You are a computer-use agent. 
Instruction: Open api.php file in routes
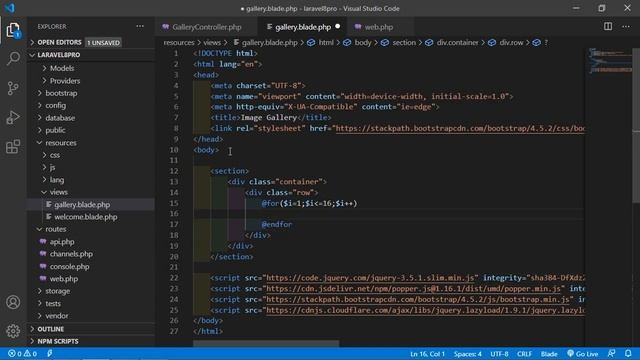tap(62, 242)
